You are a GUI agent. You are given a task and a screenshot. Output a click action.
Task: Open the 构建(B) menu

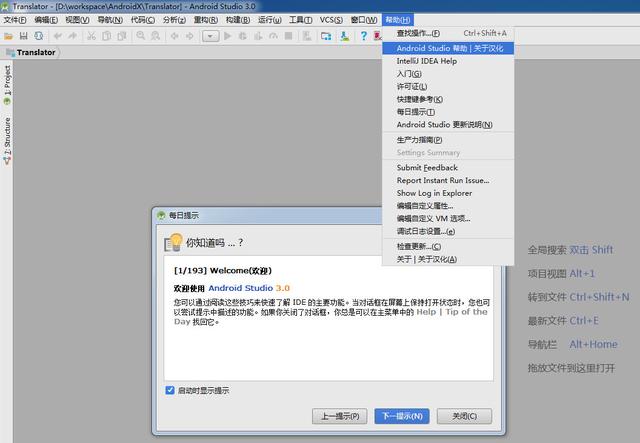tap(238, 20)
